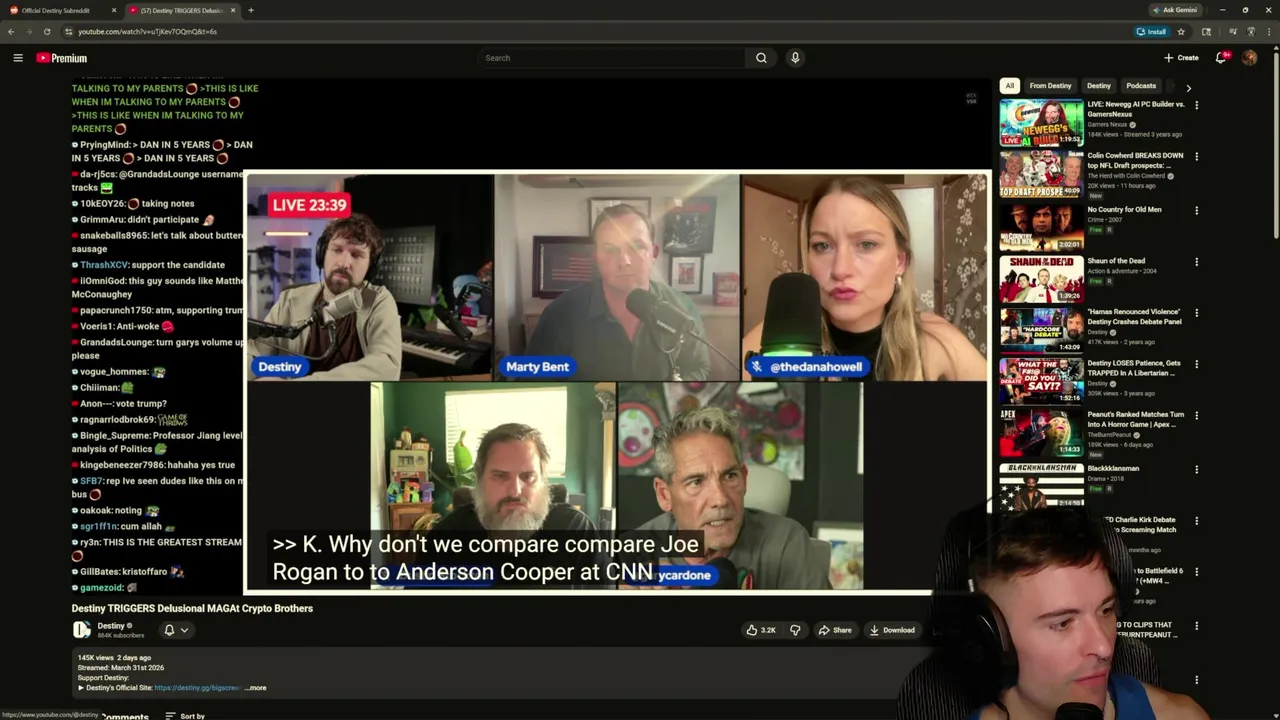The width and height of the screenshot is (1280, 720).
Task: Click the video title 'Destiny TRIGGERS Delusional MAGAt Crypto Brothers'
Action: [x=192, y=608]
